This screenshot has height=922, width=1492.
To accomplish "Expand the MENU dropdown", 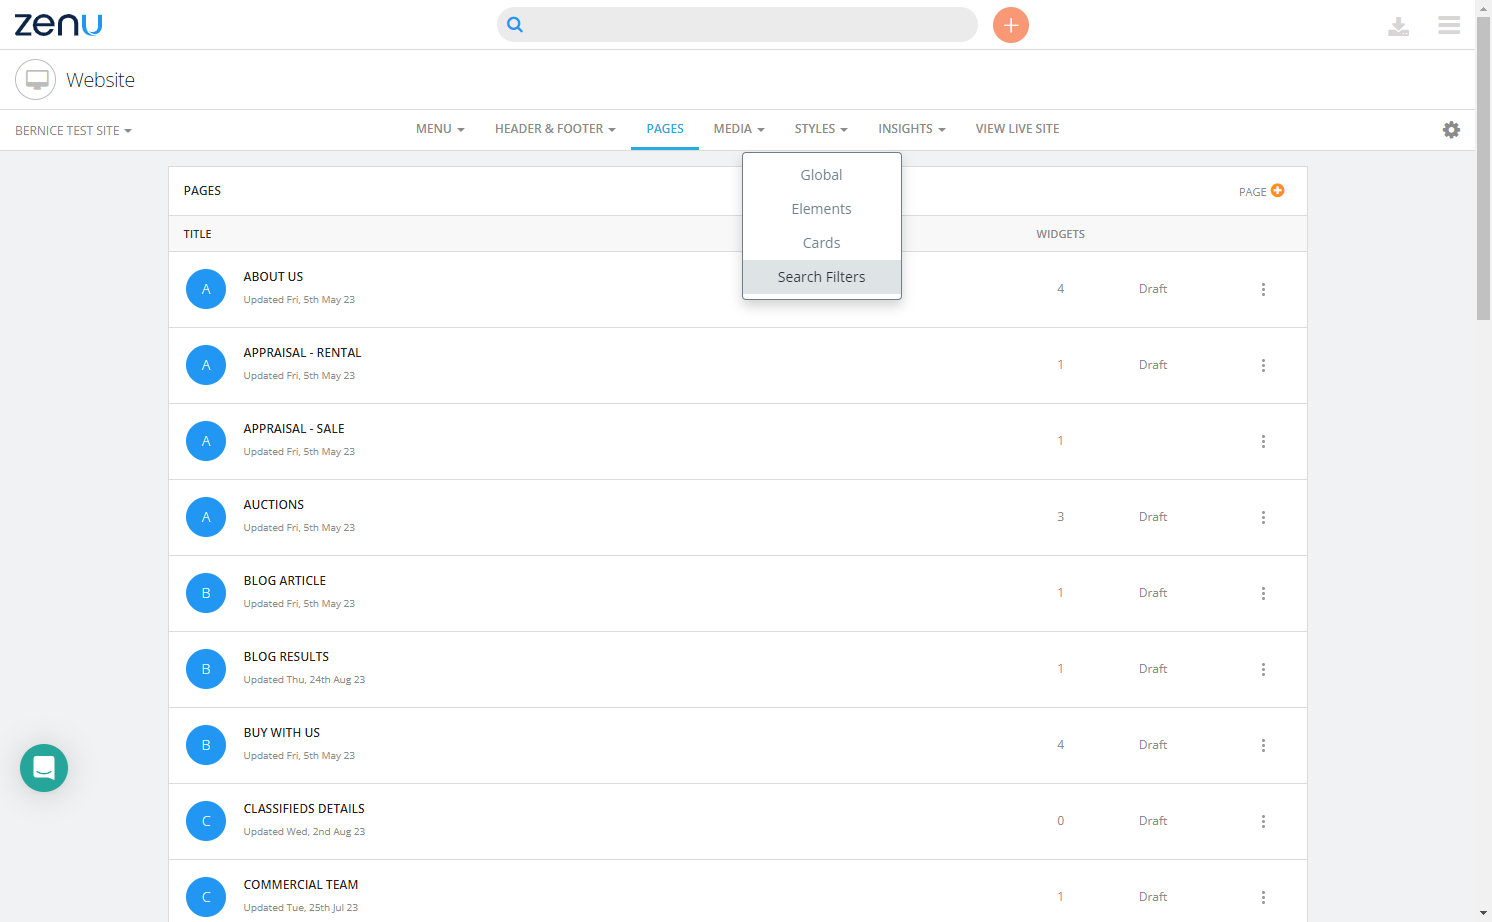I will [x=440, y=129].
